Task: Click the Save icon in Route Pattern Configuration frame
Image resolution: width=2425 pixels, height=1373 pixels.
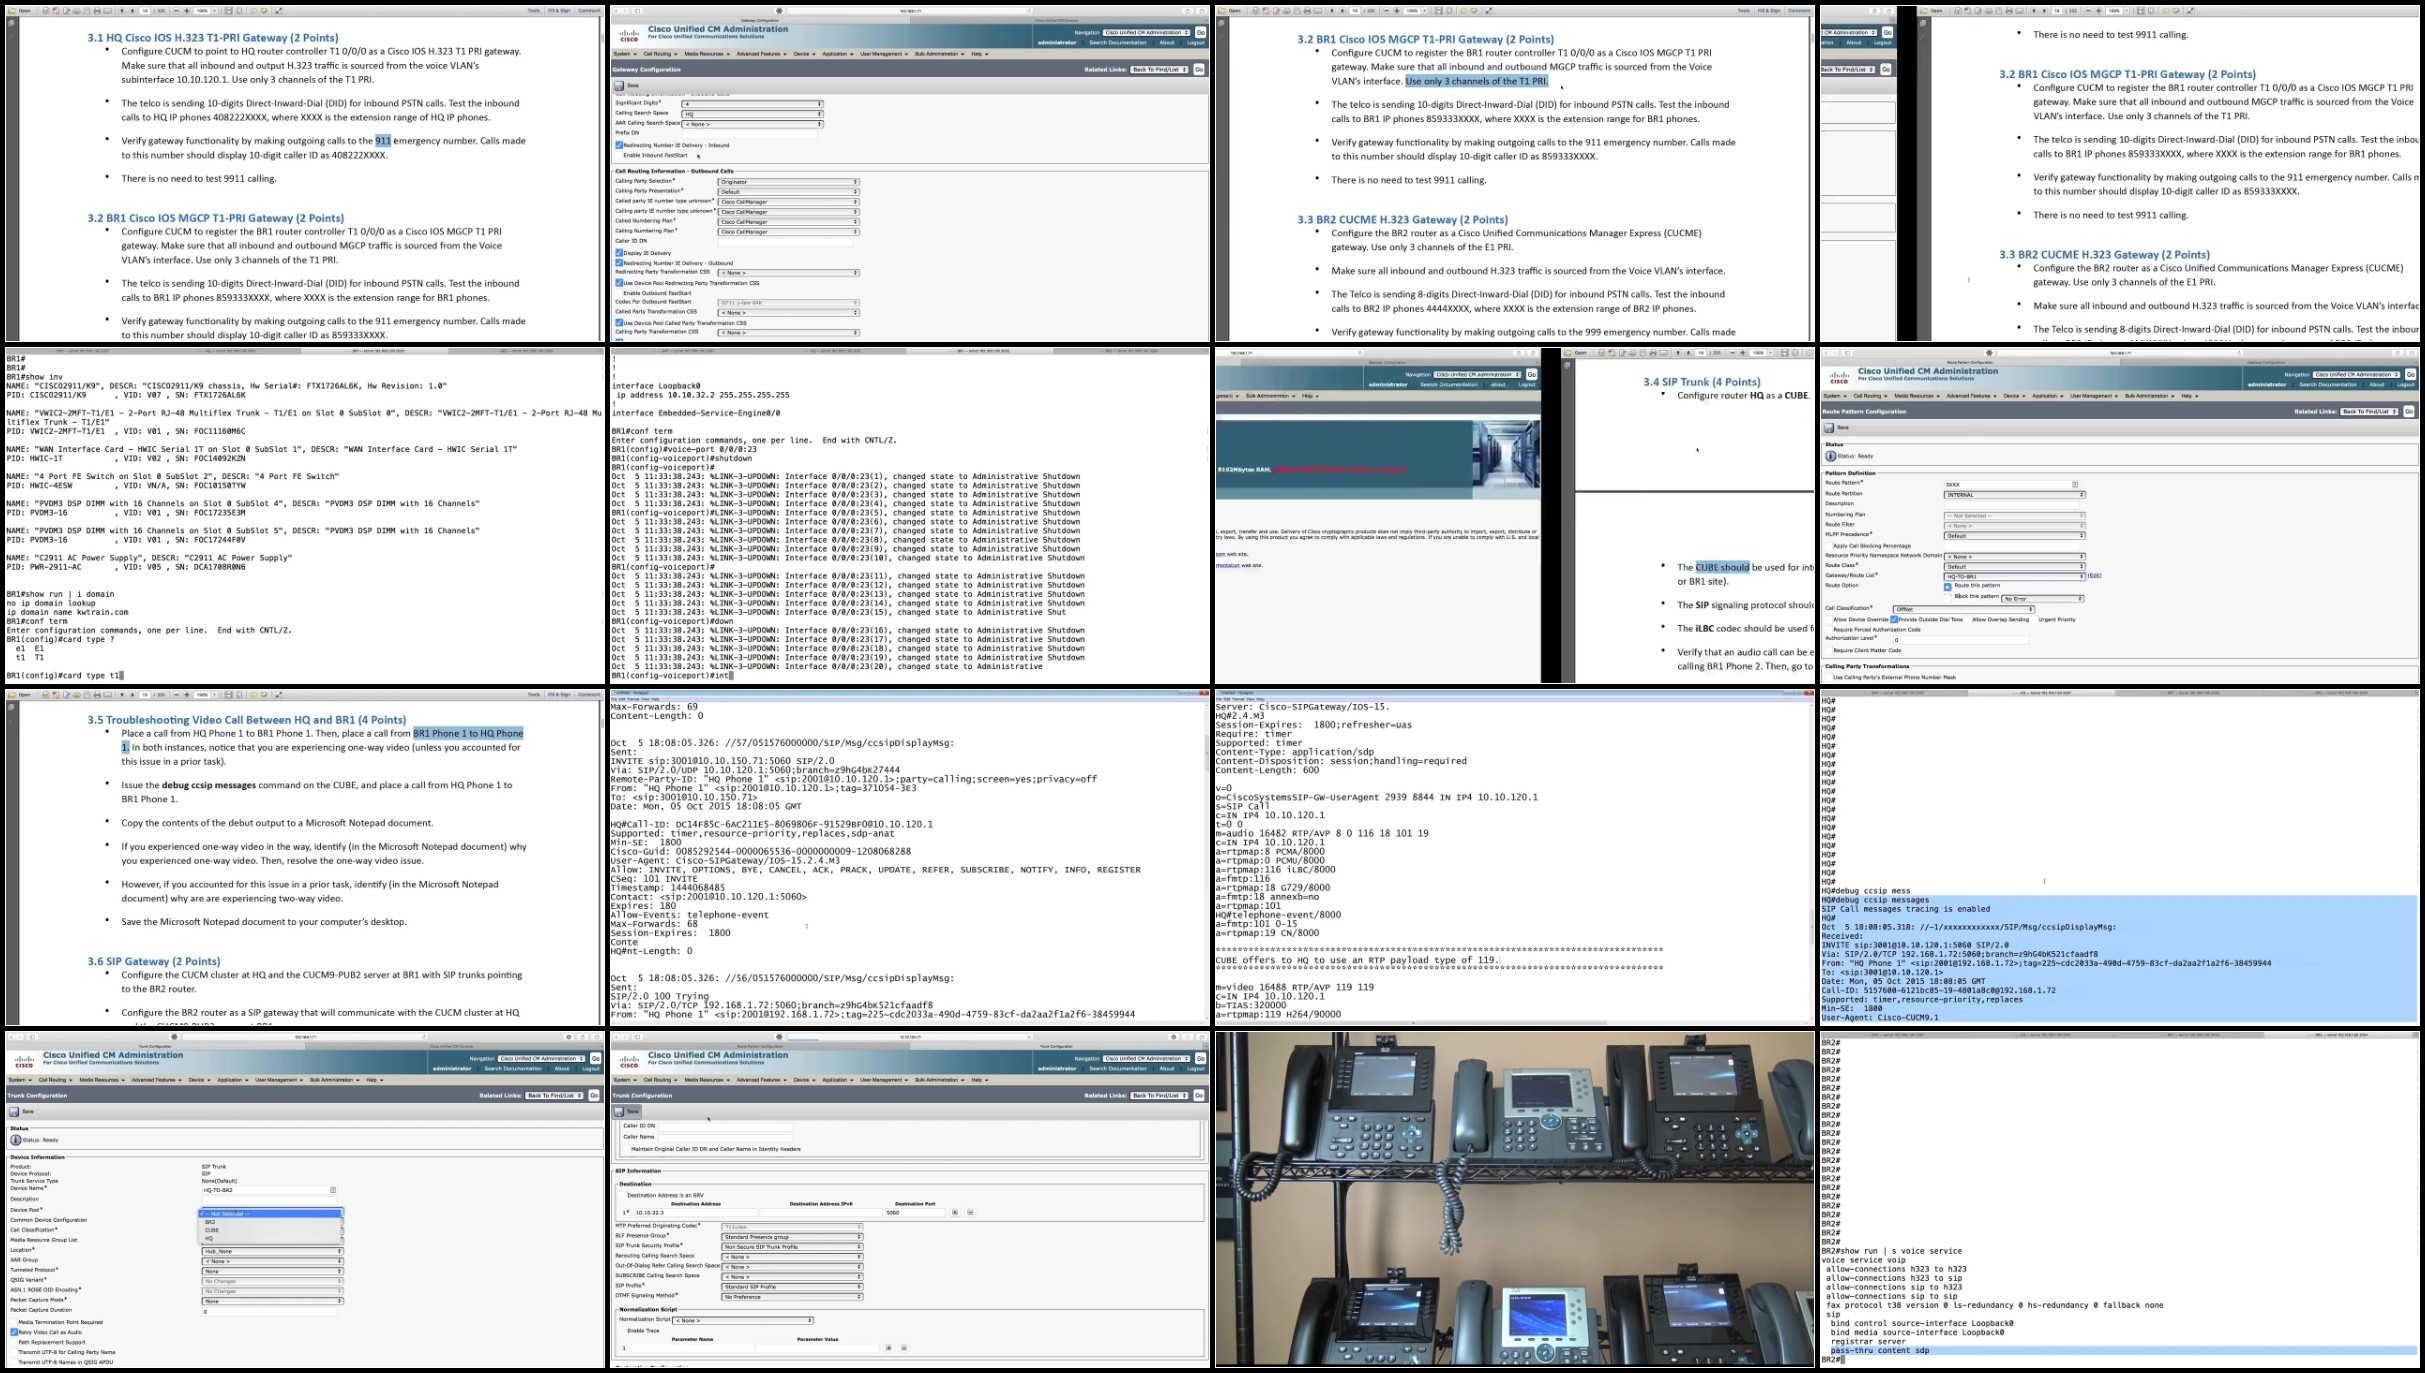Action: click(1829, 428)
